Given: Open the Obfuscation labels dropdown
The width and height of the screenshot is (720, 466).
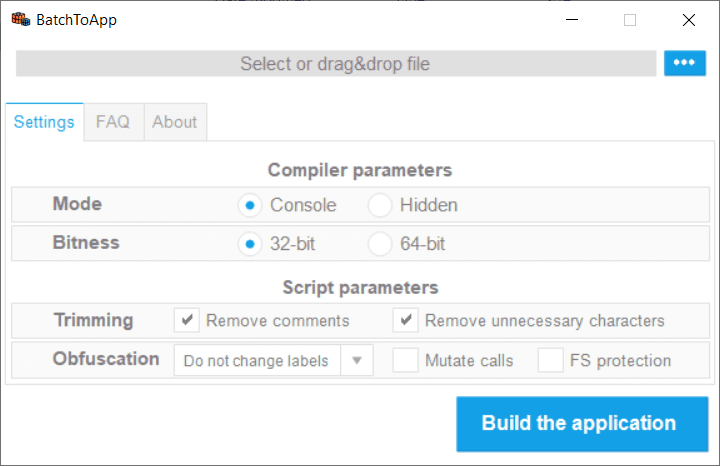Looking at the screenshot, I should tap(257, 361).
